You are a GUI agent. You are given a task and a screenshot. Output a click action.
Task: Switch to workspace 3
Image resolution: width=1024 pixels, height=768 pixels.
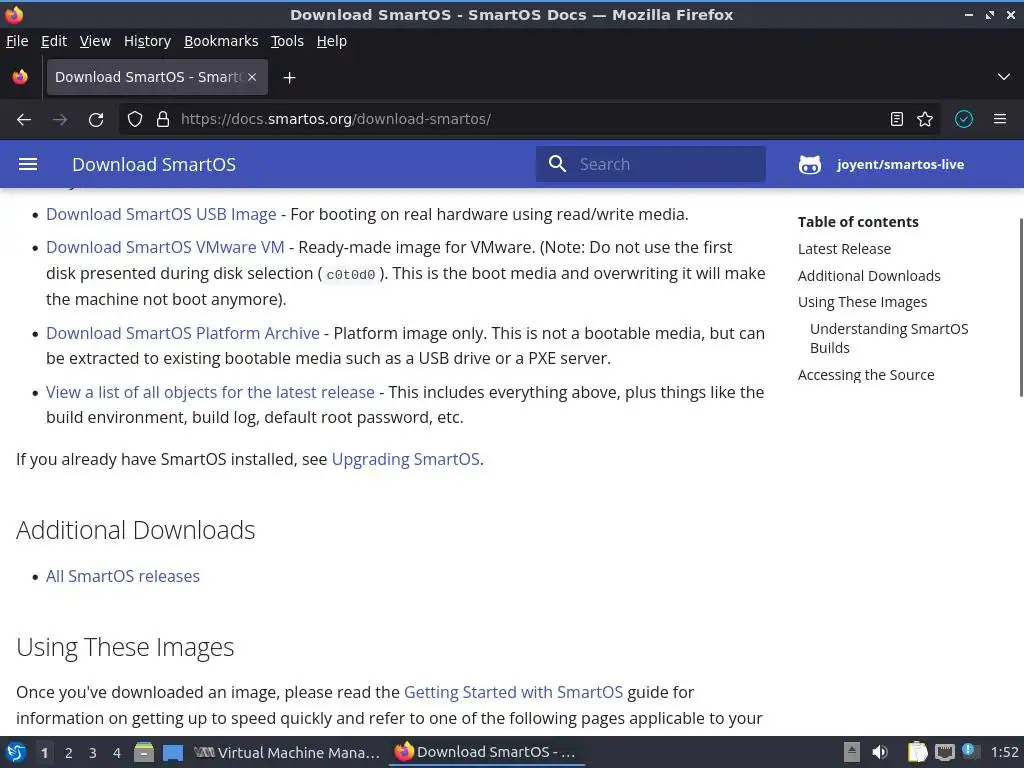click(93, 753)
